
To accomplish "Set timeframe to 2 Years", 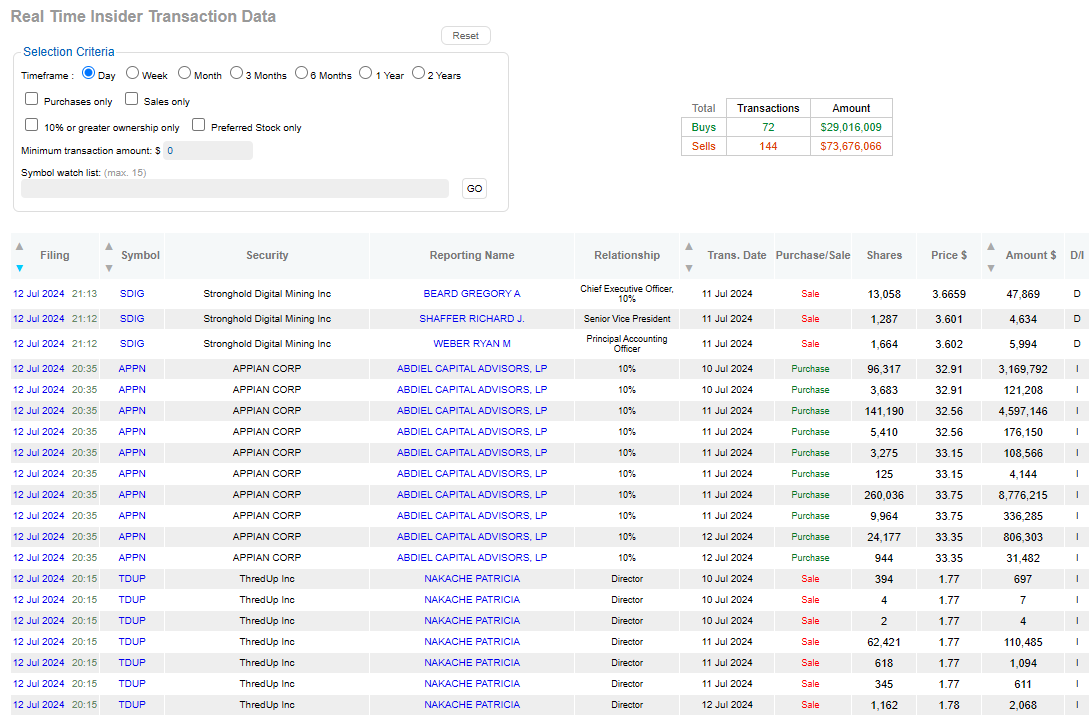I will 418,73.
